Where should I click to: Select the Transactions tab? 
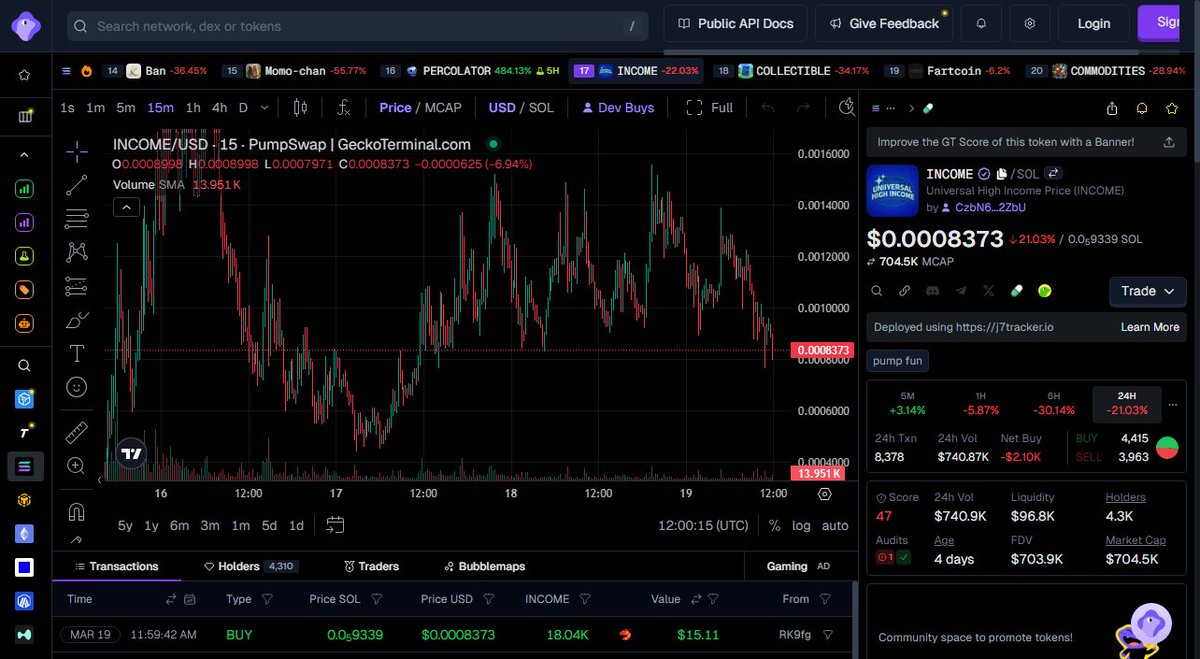(116, 566)
